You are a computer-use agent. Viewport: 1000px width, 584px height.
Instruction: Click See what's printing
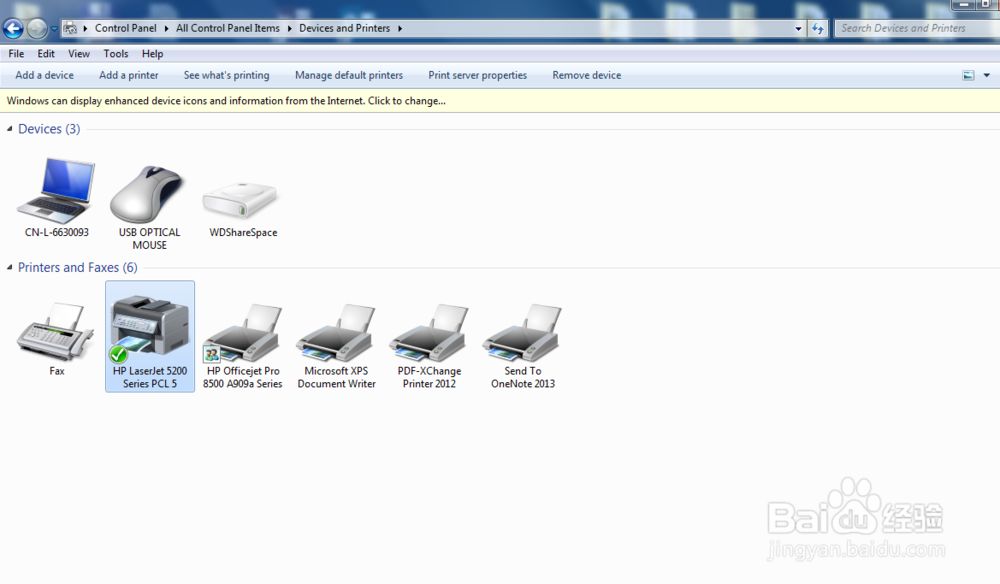tap(226, 75)
